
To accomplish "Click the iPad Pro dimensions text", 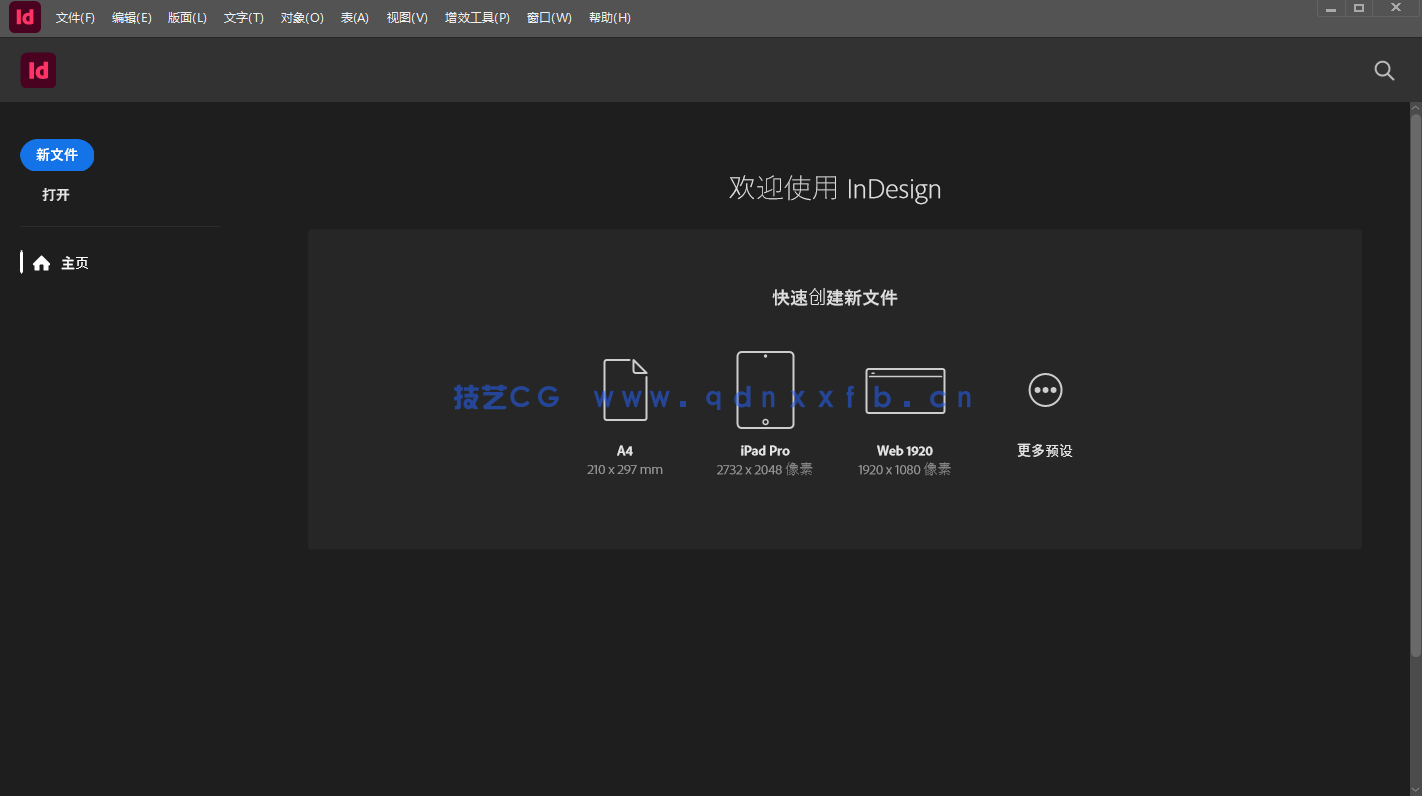I will click(765, 469).
